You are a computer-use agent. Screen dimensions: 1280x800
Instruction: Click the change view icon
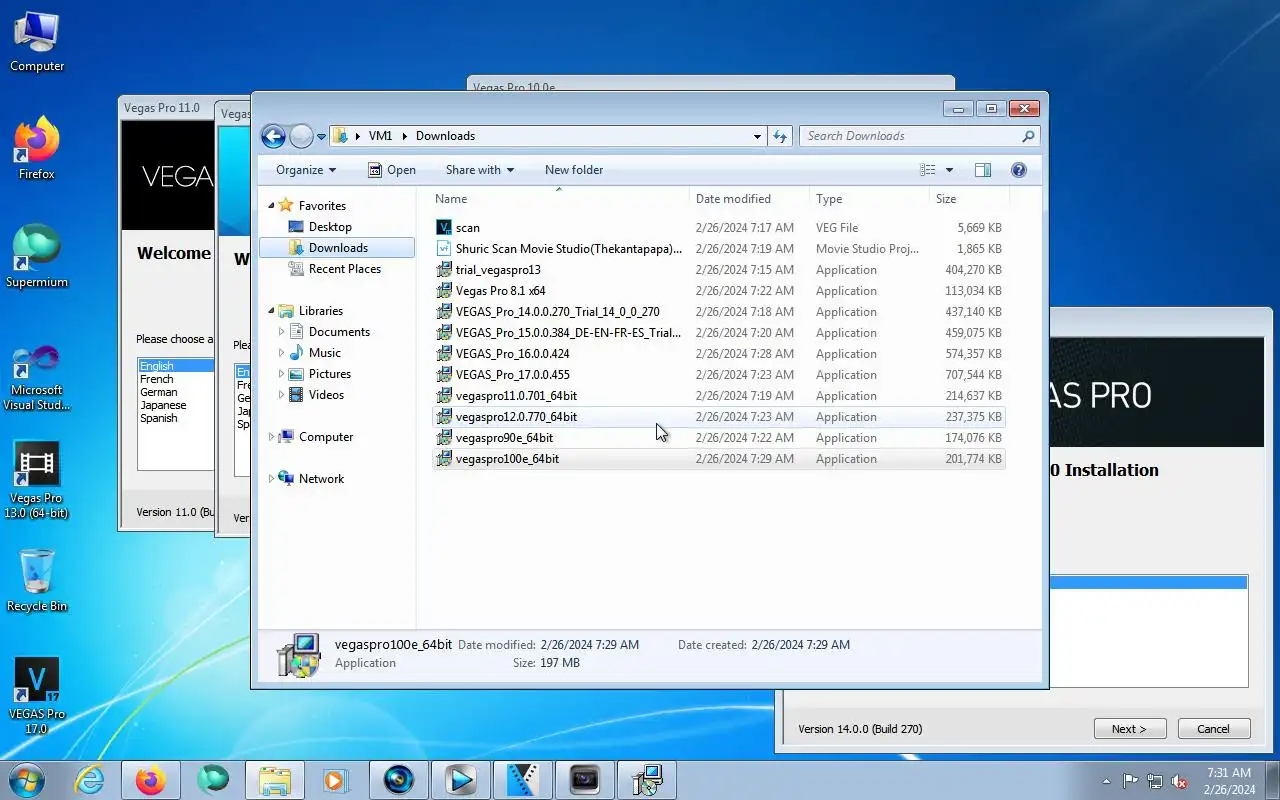pos(928,170)
